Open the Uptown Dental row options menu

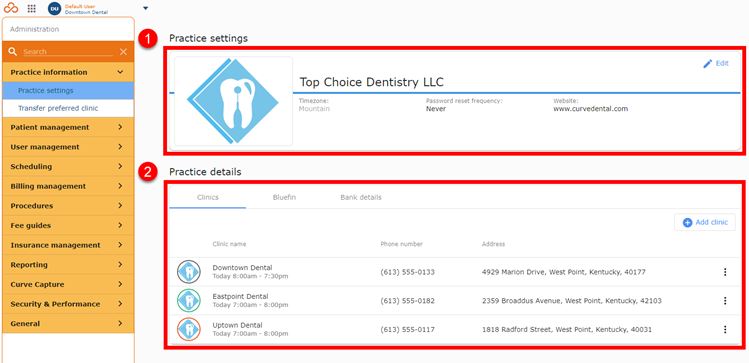[725, 330]
